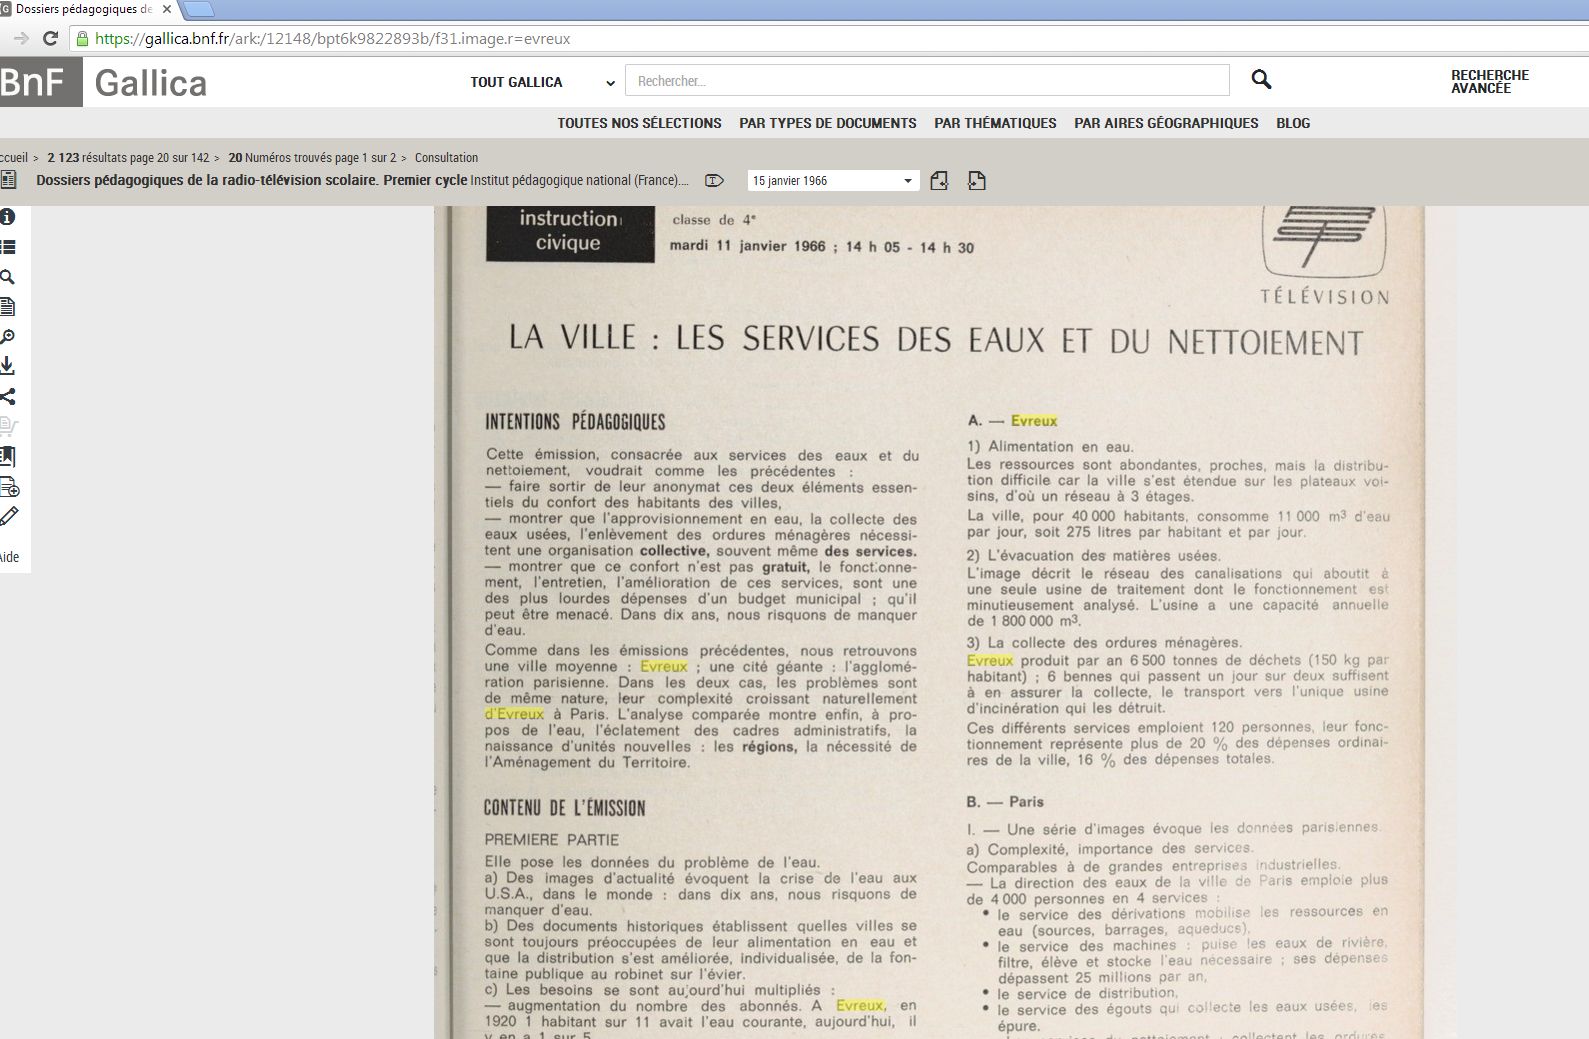Open TOUTES NOS SÉLECTIONS menu
The image size is (1589, 1039).
pos(639,123)
